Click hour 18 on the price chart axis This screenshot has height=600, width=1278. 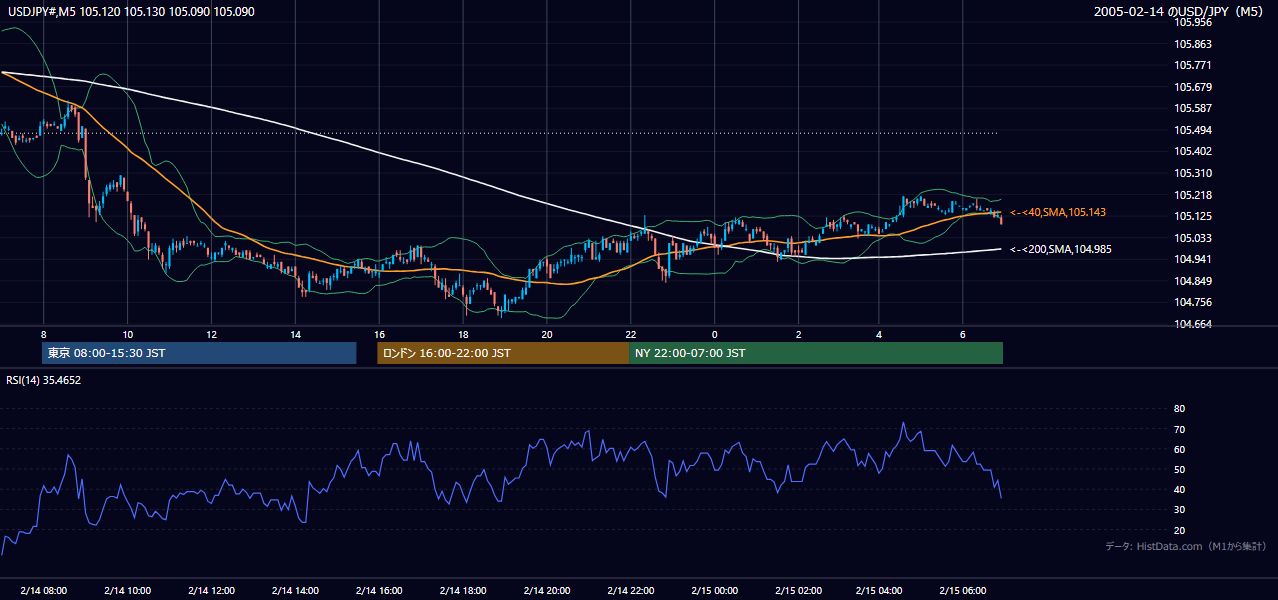[x=463, y=333]
